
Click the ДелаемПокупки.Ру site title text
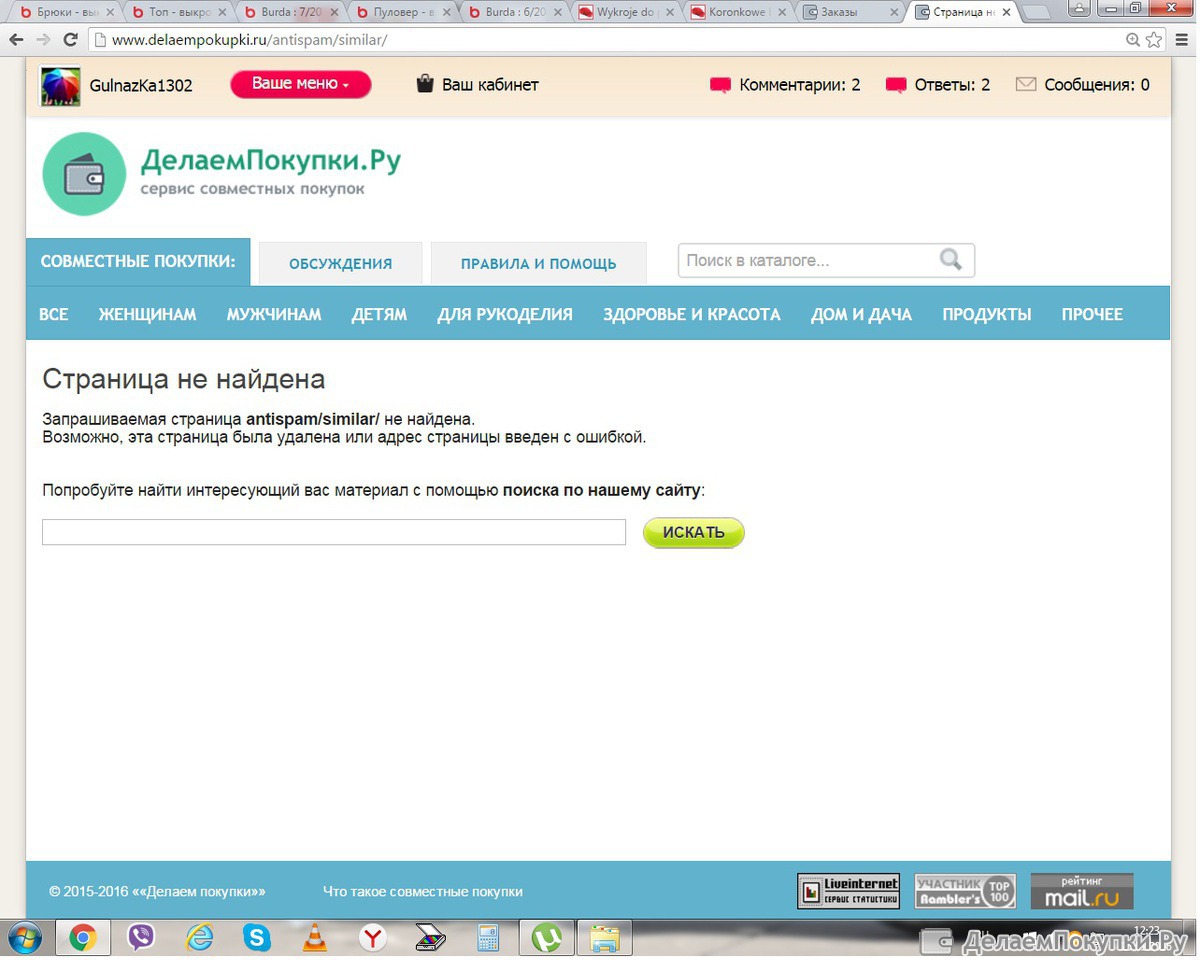pyautogui.click(x=270, y=160)
